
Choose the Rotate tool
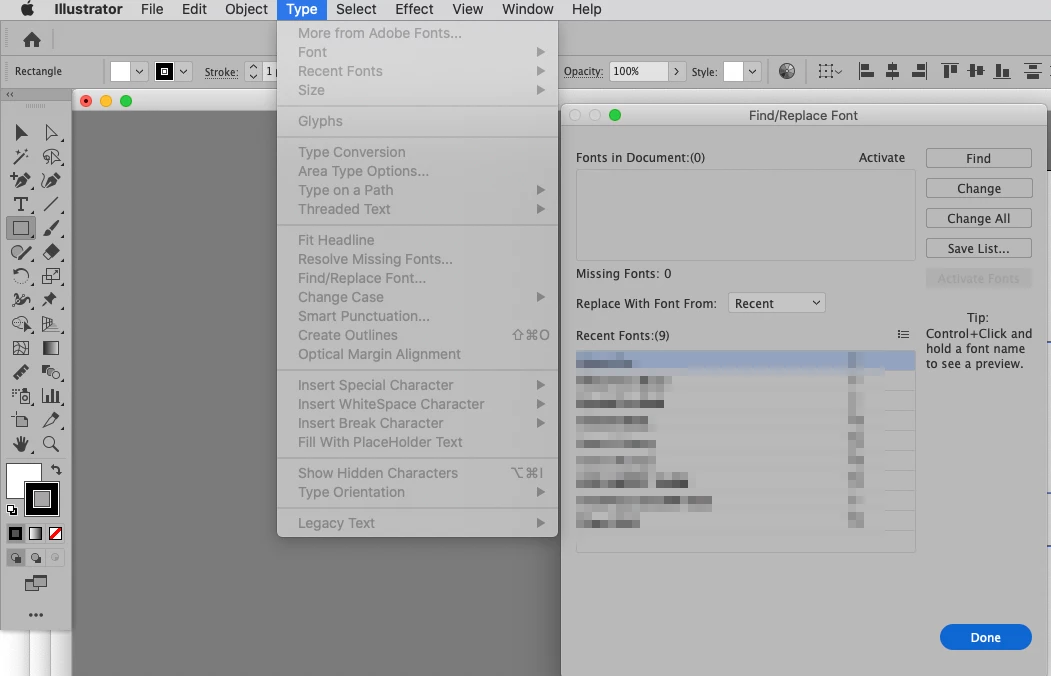click(x=21, y=276)
